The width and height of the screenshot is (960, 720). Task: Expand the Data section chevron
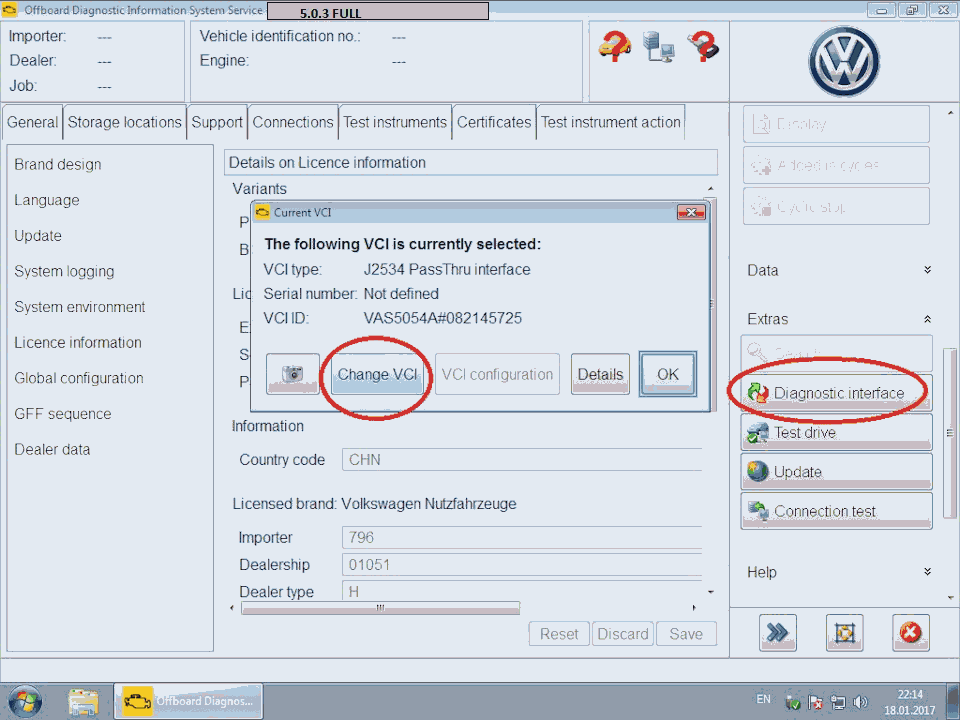[927, 270]
